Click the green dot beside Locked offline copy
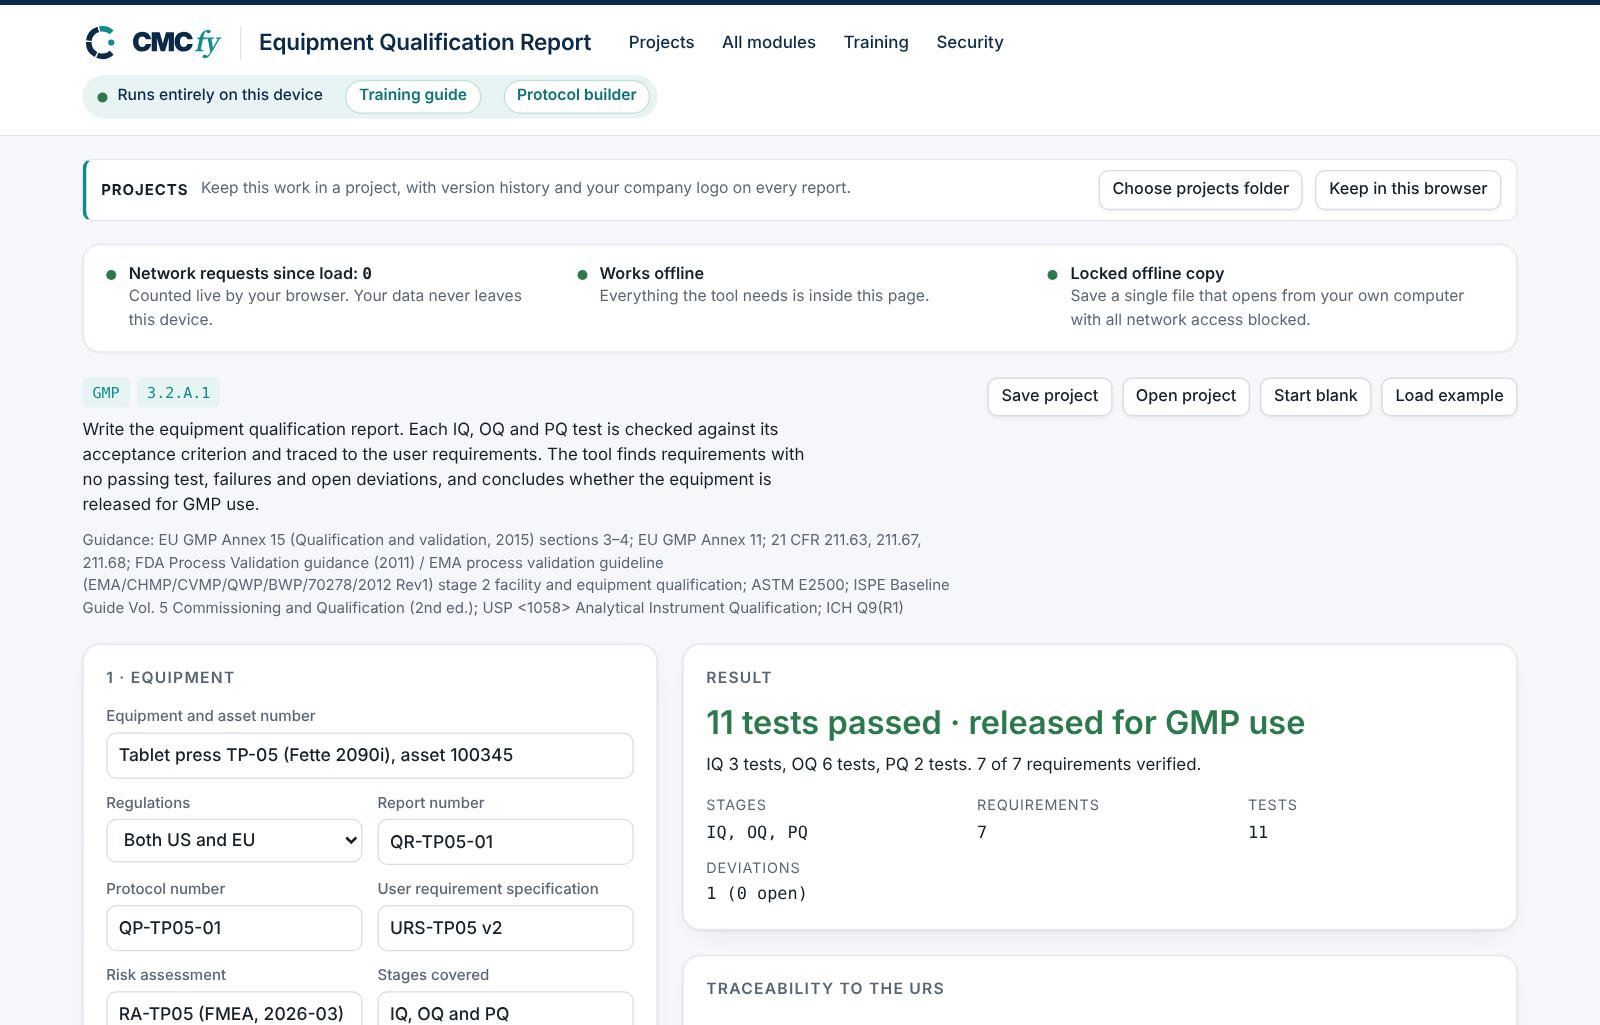This screenshot has width=1600, height=1025. (x=1052, y=275)
